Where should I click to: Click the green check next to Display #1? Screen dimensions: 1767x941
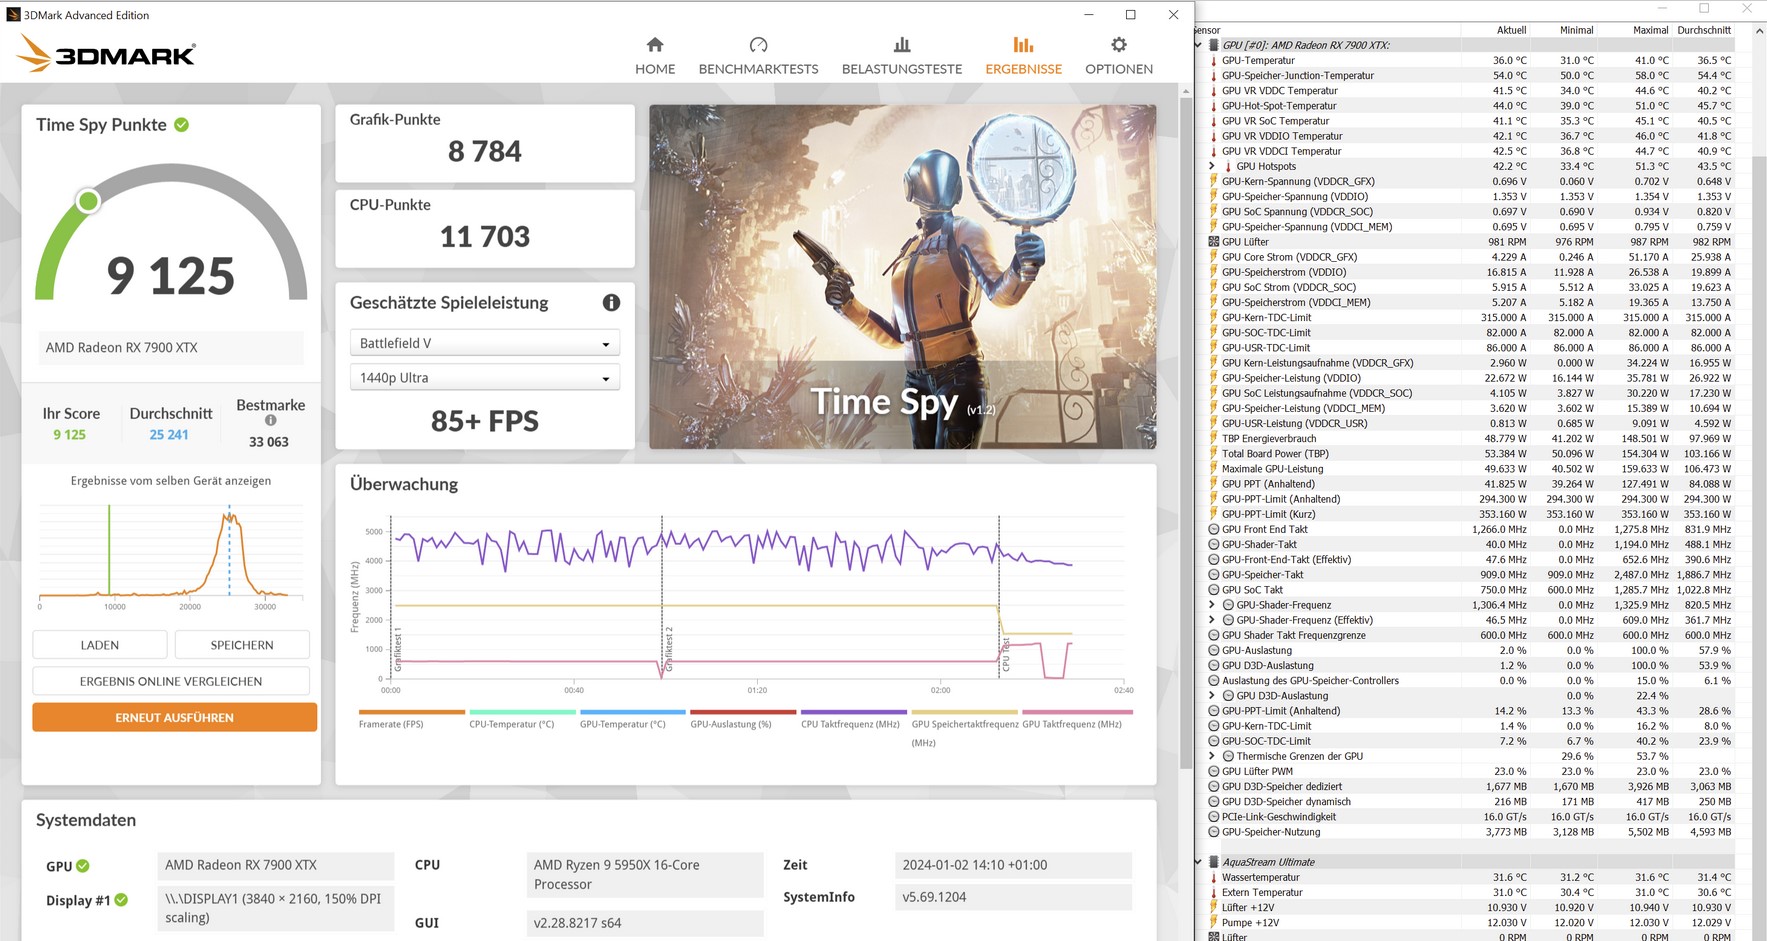click(121, 900)
